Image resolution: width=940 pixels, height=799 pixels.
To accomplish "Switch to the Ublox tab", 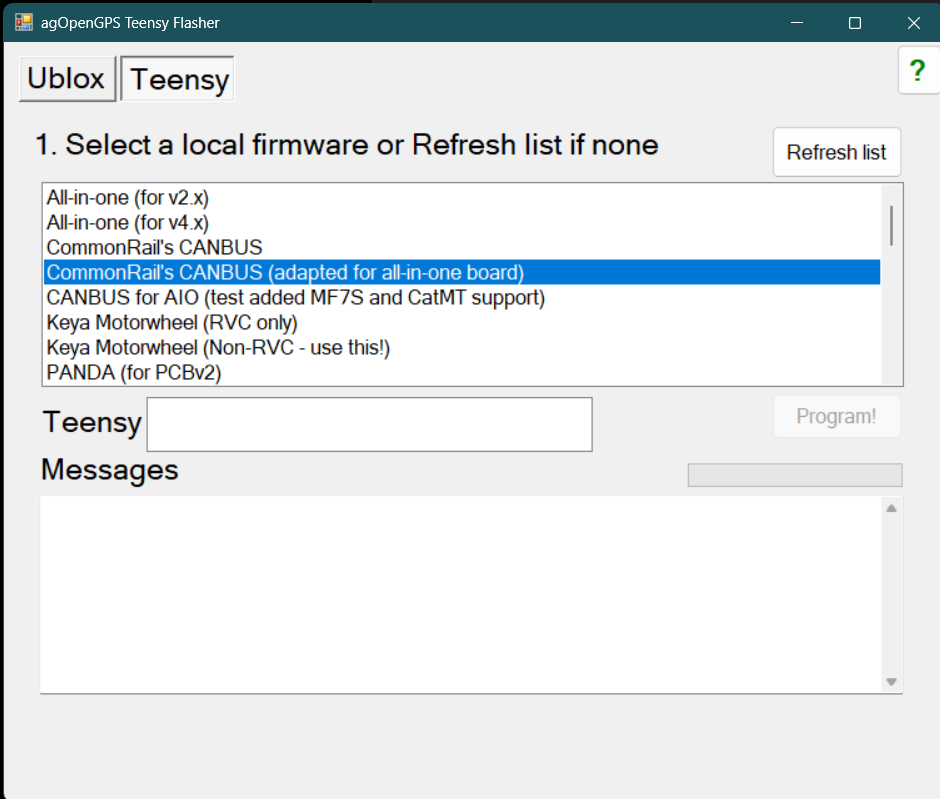I will 67,79.
